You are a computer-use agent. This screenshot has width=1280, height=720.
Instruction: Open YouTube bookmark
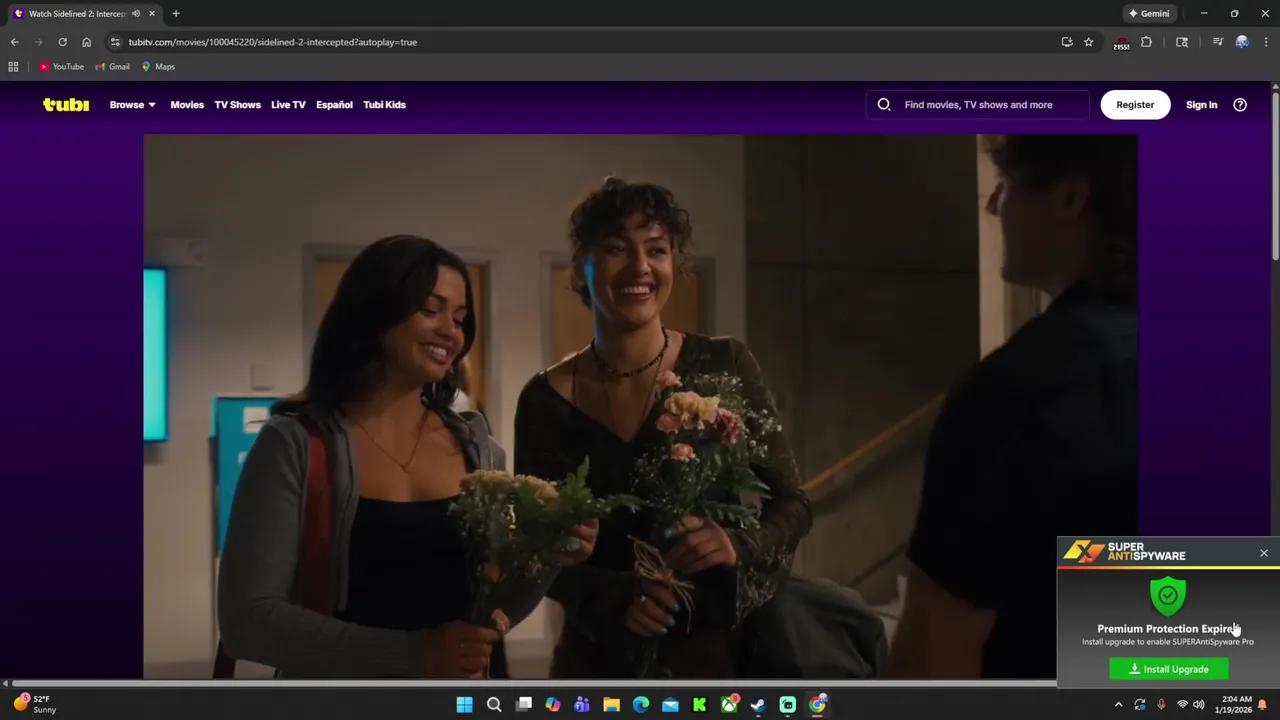61,67
